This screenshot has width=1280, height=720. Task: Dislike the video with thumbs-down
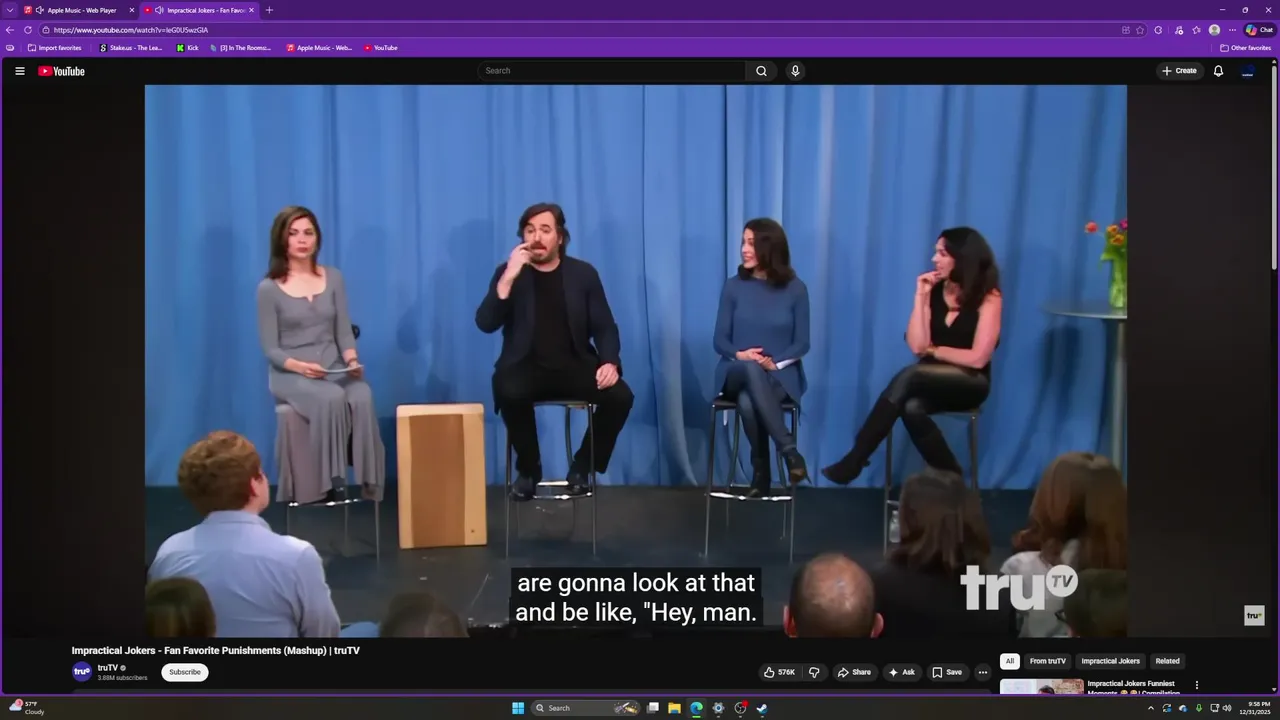(814, 672)
